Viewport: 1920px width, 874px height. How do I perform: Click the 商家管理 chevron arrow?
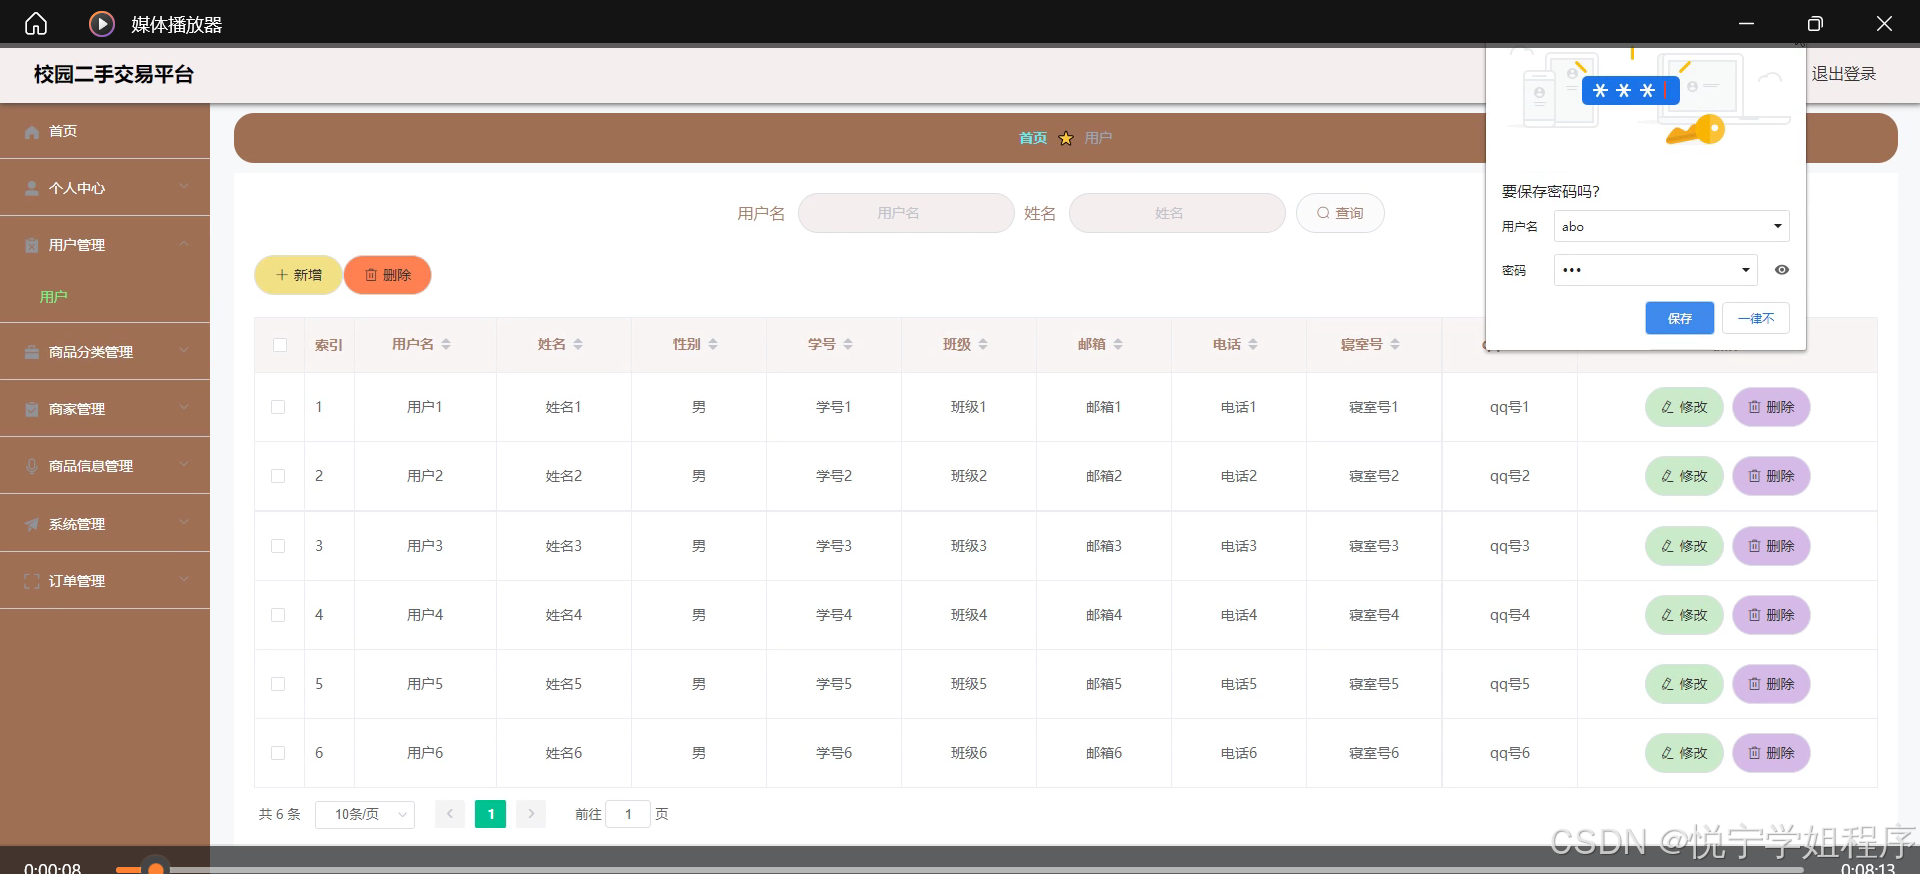click(184, 407)
